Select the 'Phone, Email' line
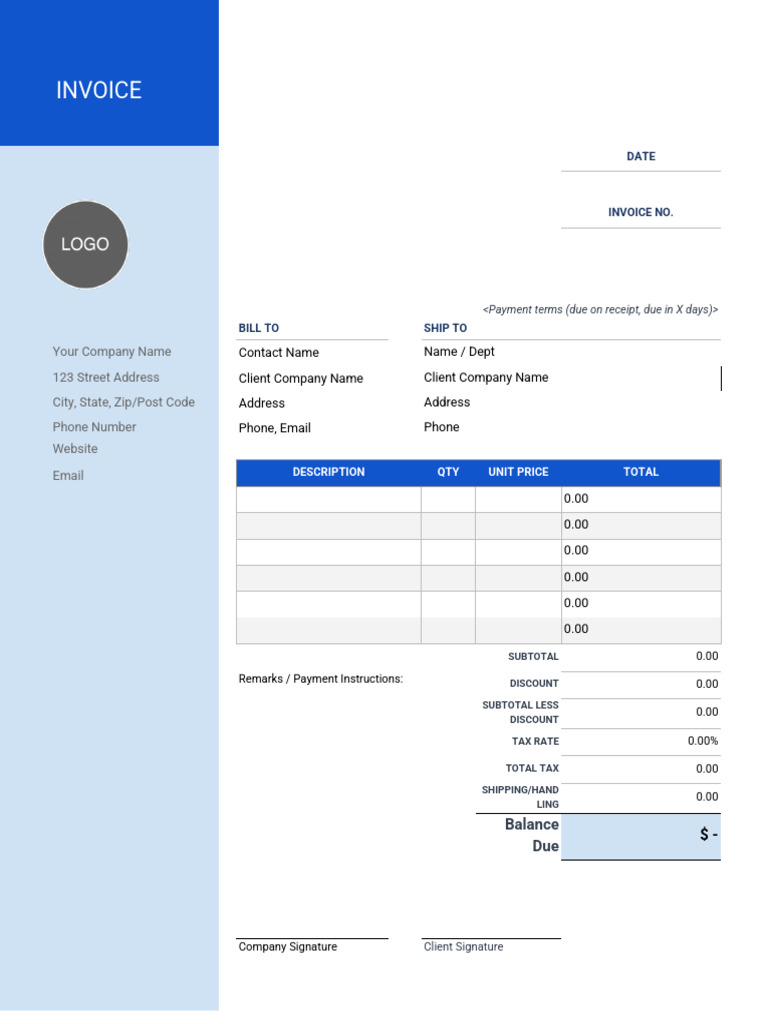 coord(275,428)
